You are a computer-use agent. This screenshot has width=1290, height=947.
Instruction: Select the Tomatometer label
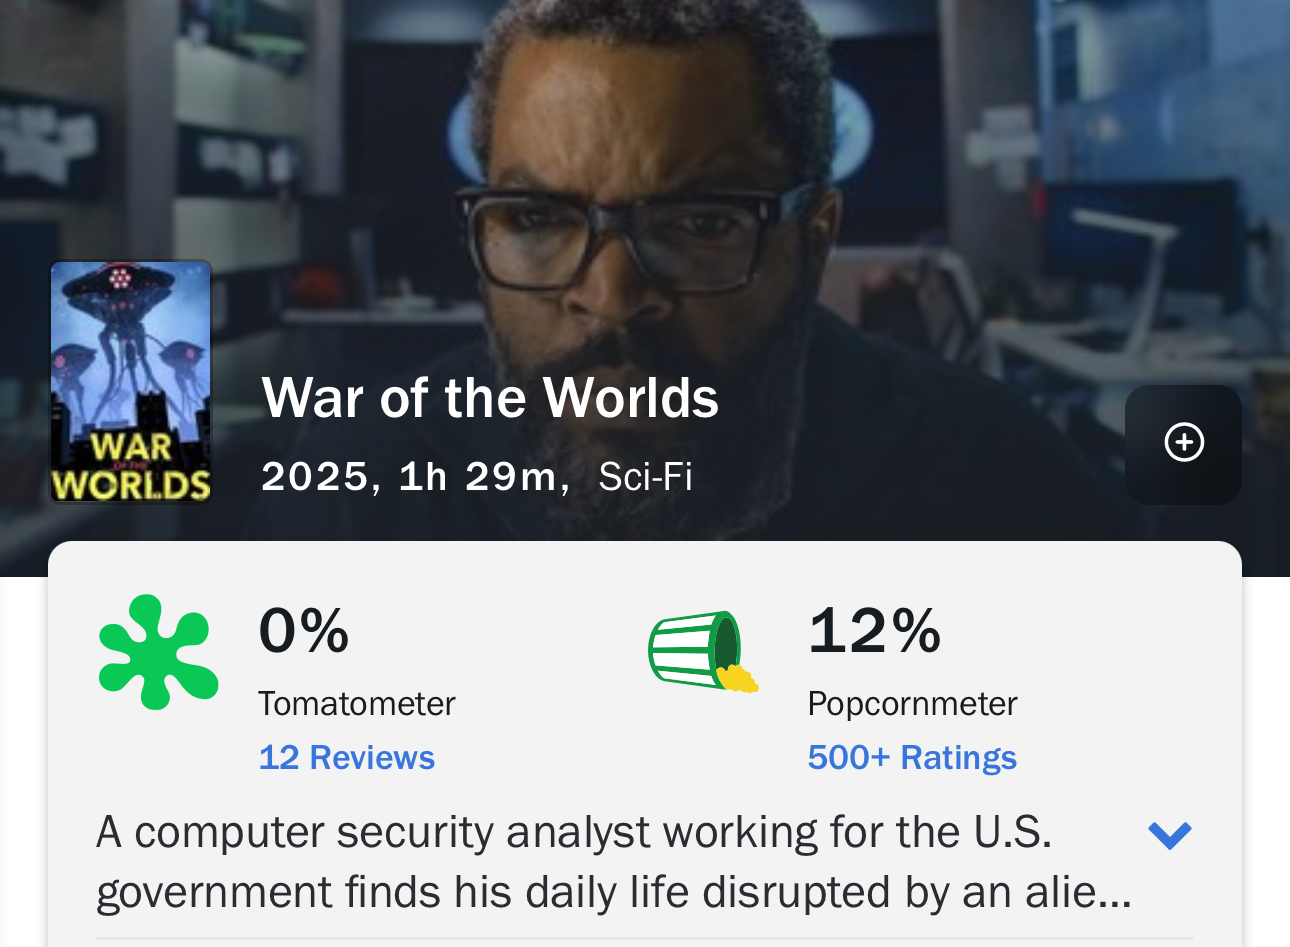click(357, 704)
